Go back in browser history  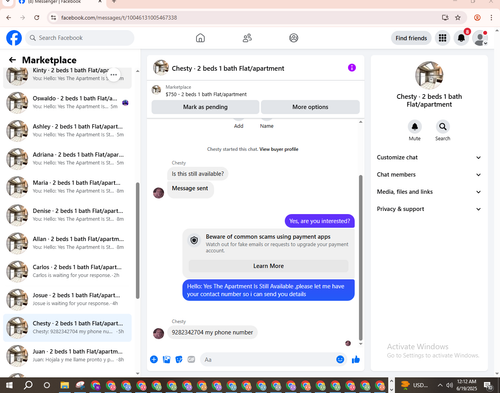click(9, 18)
